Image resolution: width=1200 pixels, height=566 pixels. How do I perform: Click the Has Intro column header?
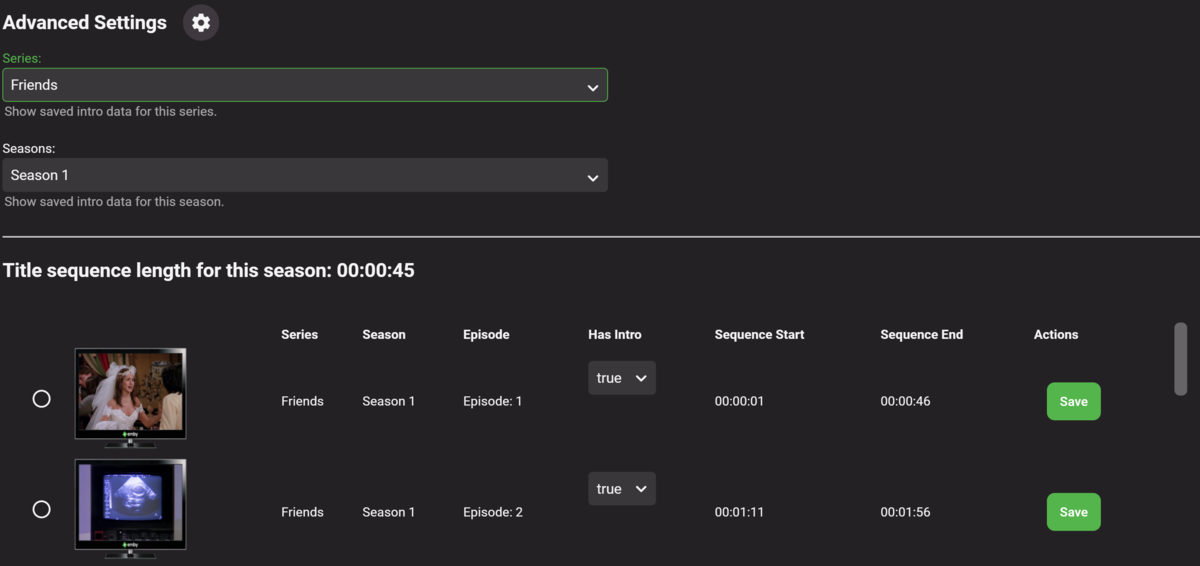coord(615,335)
